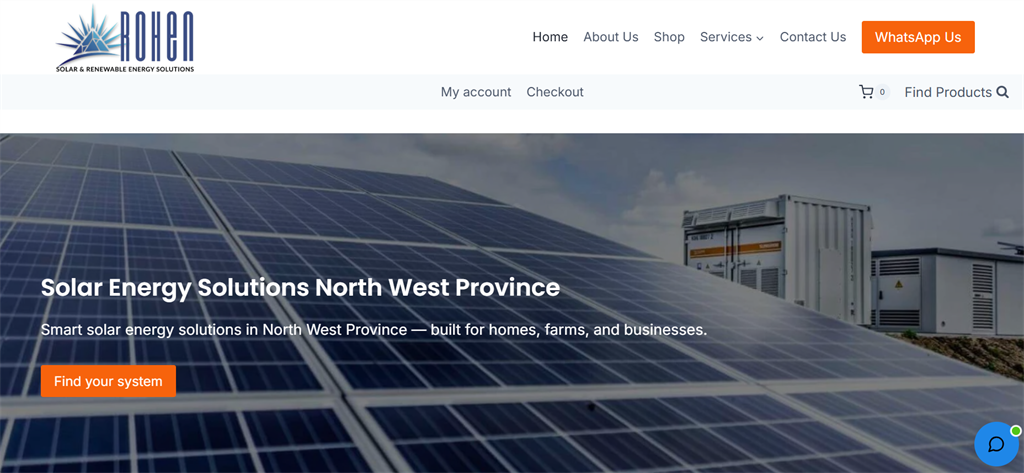Click the Smart solar energy tagline text
The image size is (1024, 473).
click(x=374, y=330)
